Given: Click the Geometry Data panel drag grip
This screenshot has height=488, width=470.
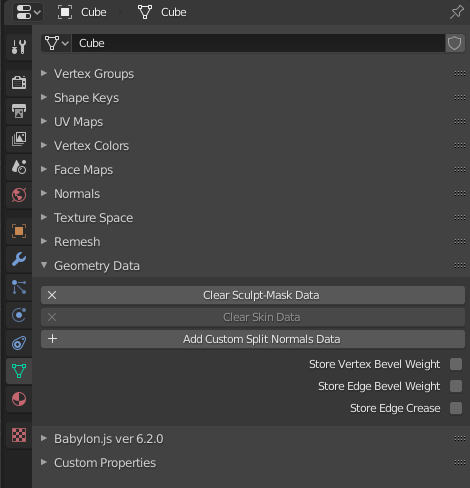Looking at the screenshot, I should coord(460,266).
